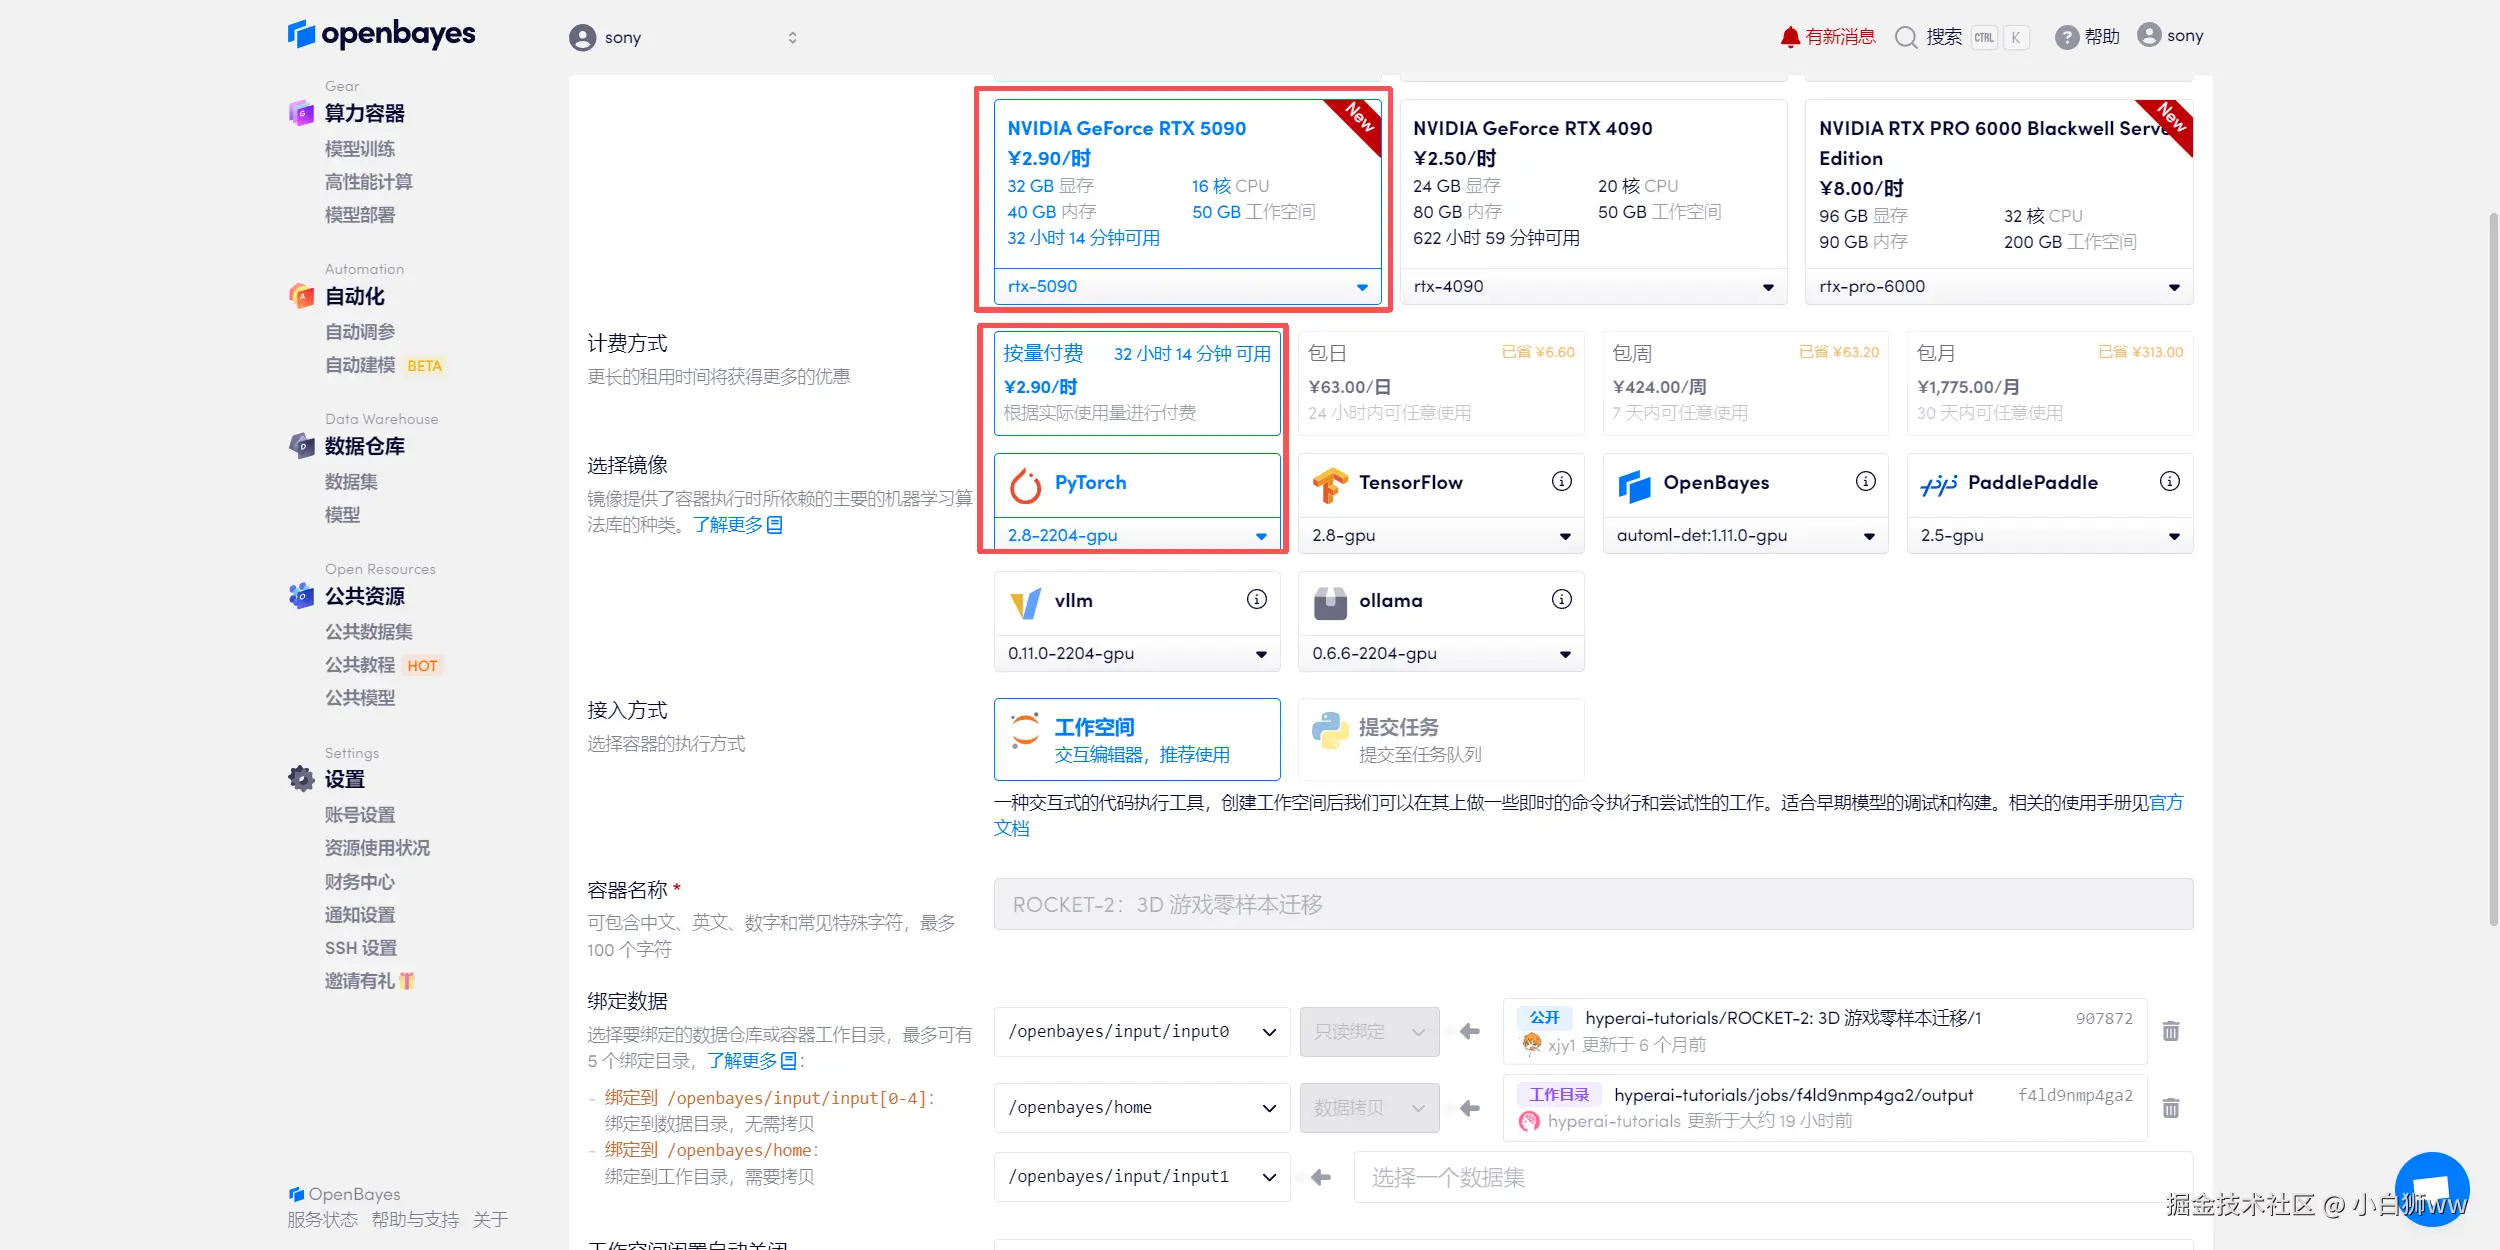This screenshot has height=1250, width=2500.
Task: Click the container name input field
Action: pyautogui.click(x=1592, y=904)
